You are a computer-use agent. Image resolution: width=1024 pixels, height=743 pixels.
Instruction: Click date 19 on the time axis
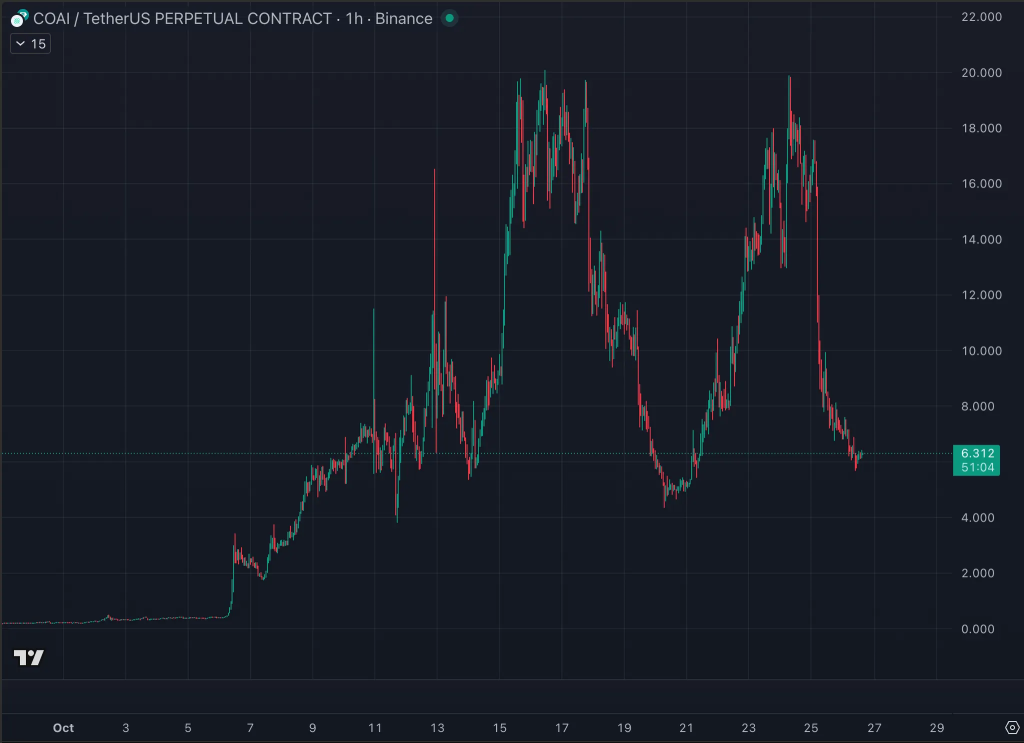pos(624,728)
